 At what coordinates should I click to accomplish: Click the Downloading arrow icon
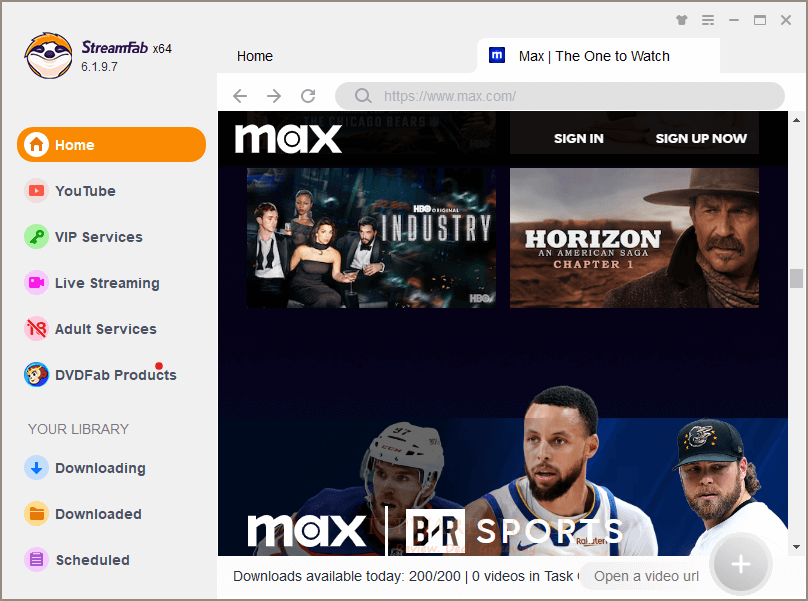(36, 468)
